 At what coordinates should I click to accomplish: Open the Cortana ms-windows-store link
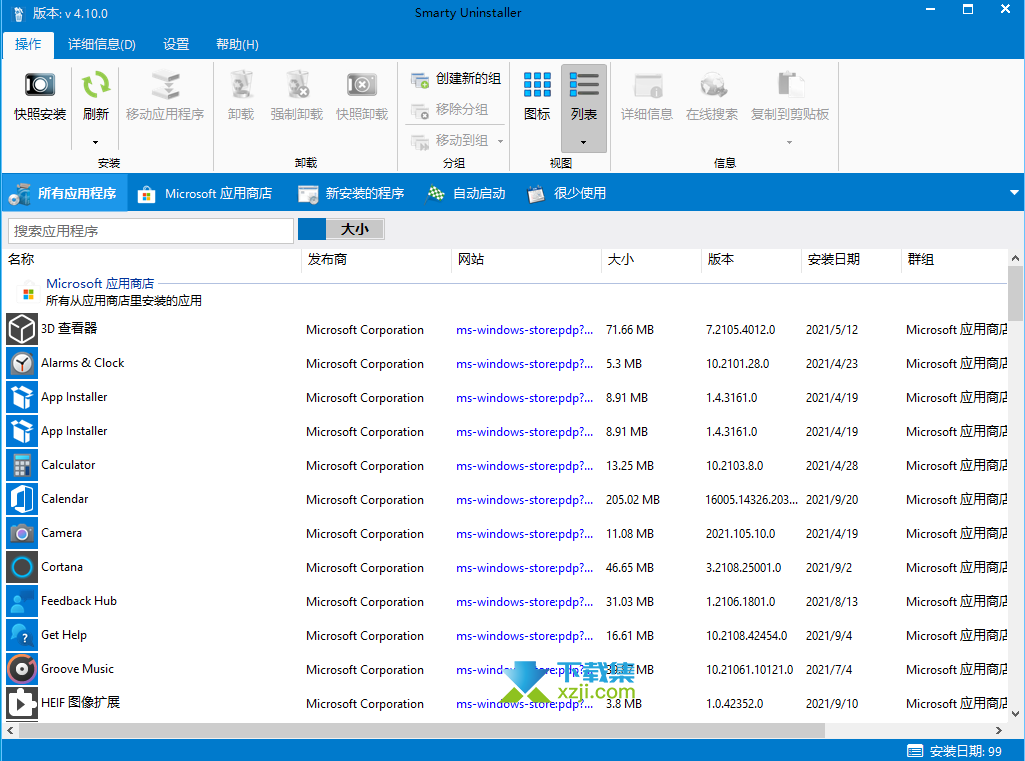point(524,567)
